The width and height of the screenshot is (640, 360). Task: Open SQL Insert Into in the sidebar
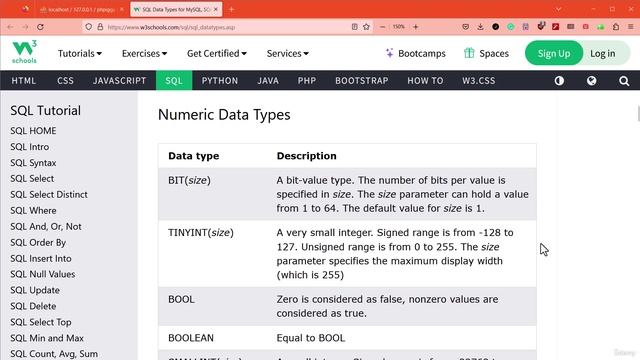pos(41,258)
